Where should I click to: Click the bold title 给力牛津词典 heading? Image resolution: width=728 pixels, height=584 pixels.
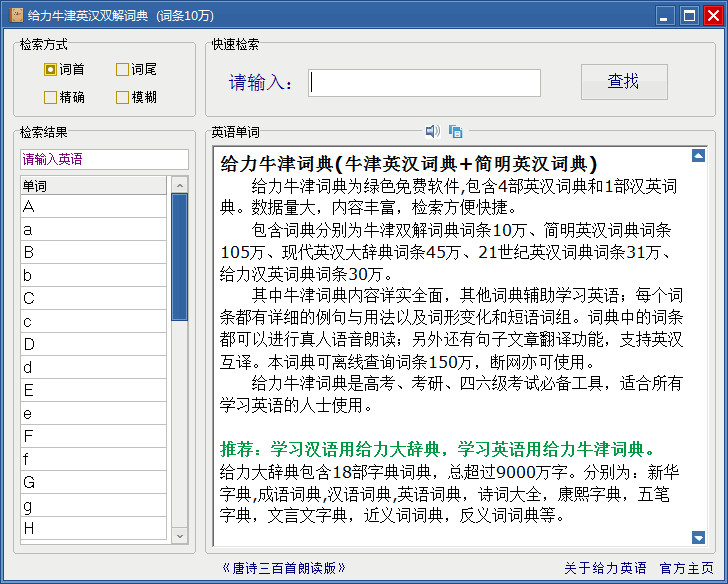[409, 163]
